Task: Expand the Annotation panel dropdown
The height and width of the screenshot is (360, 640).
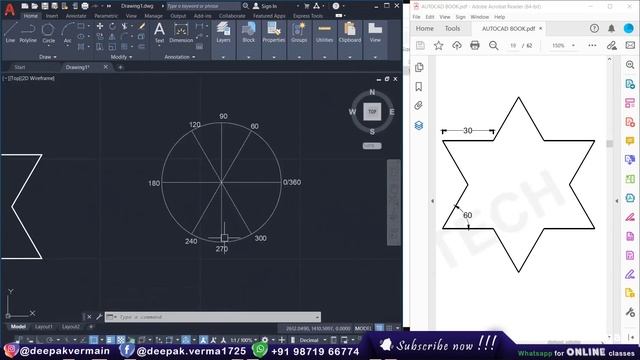Action: click(x=180, y=57)
